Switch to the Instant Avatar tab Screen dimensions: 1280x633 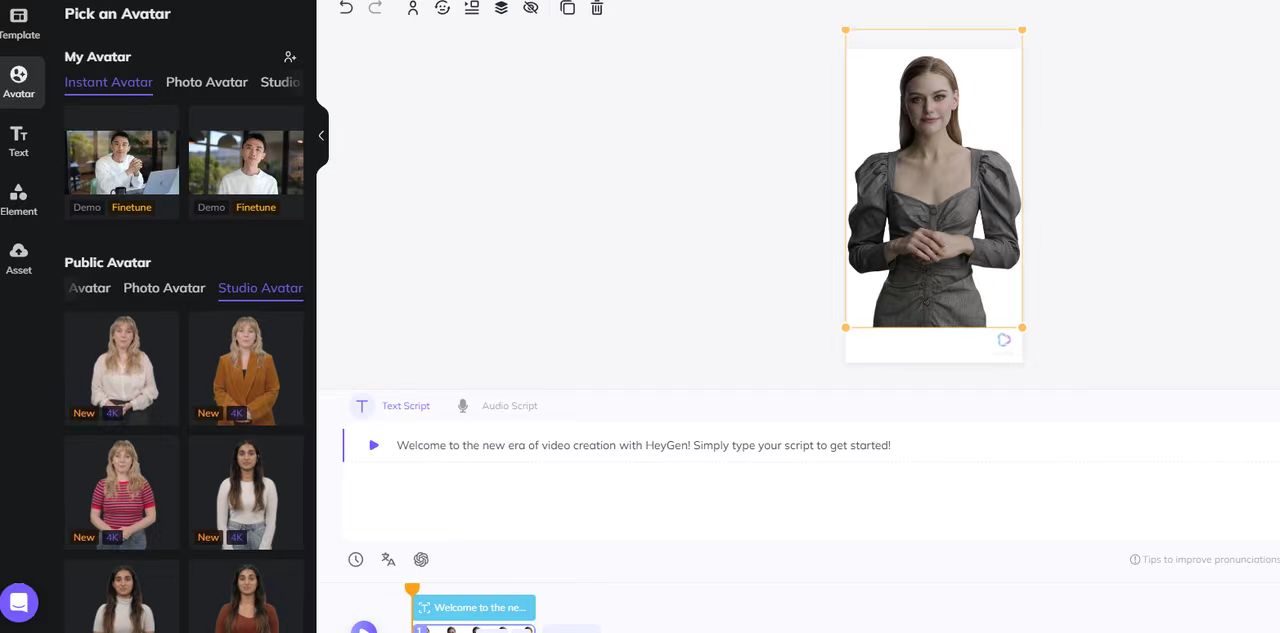[109, 82]
